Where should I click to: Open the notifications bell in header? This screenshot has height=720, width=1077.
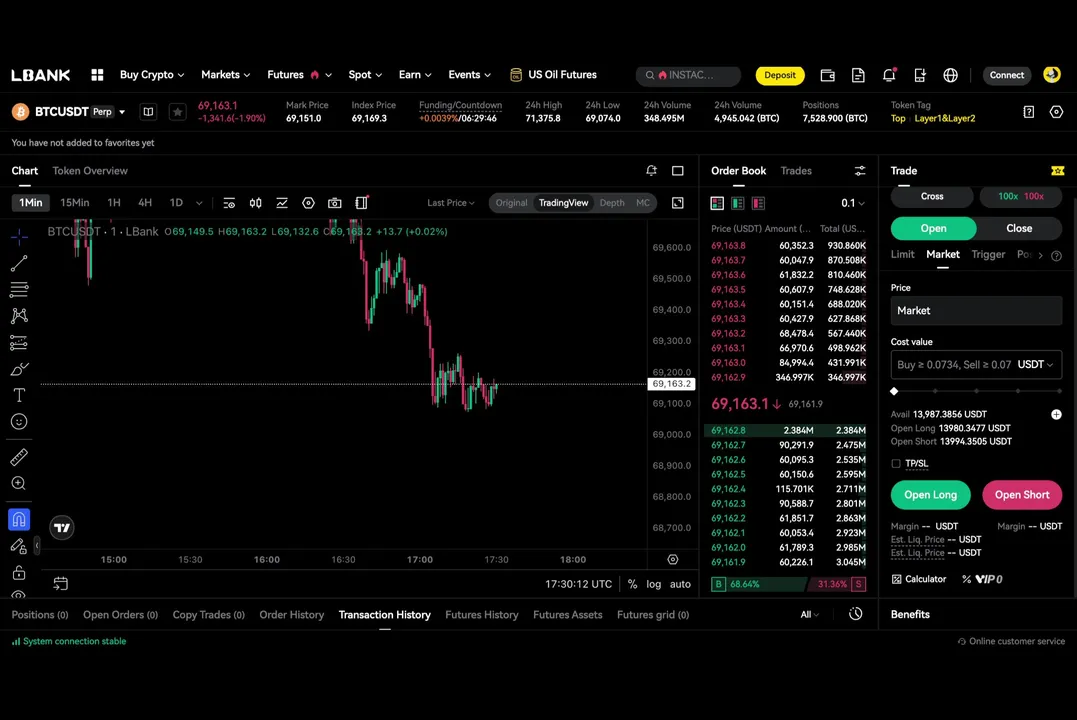[889, 75]
